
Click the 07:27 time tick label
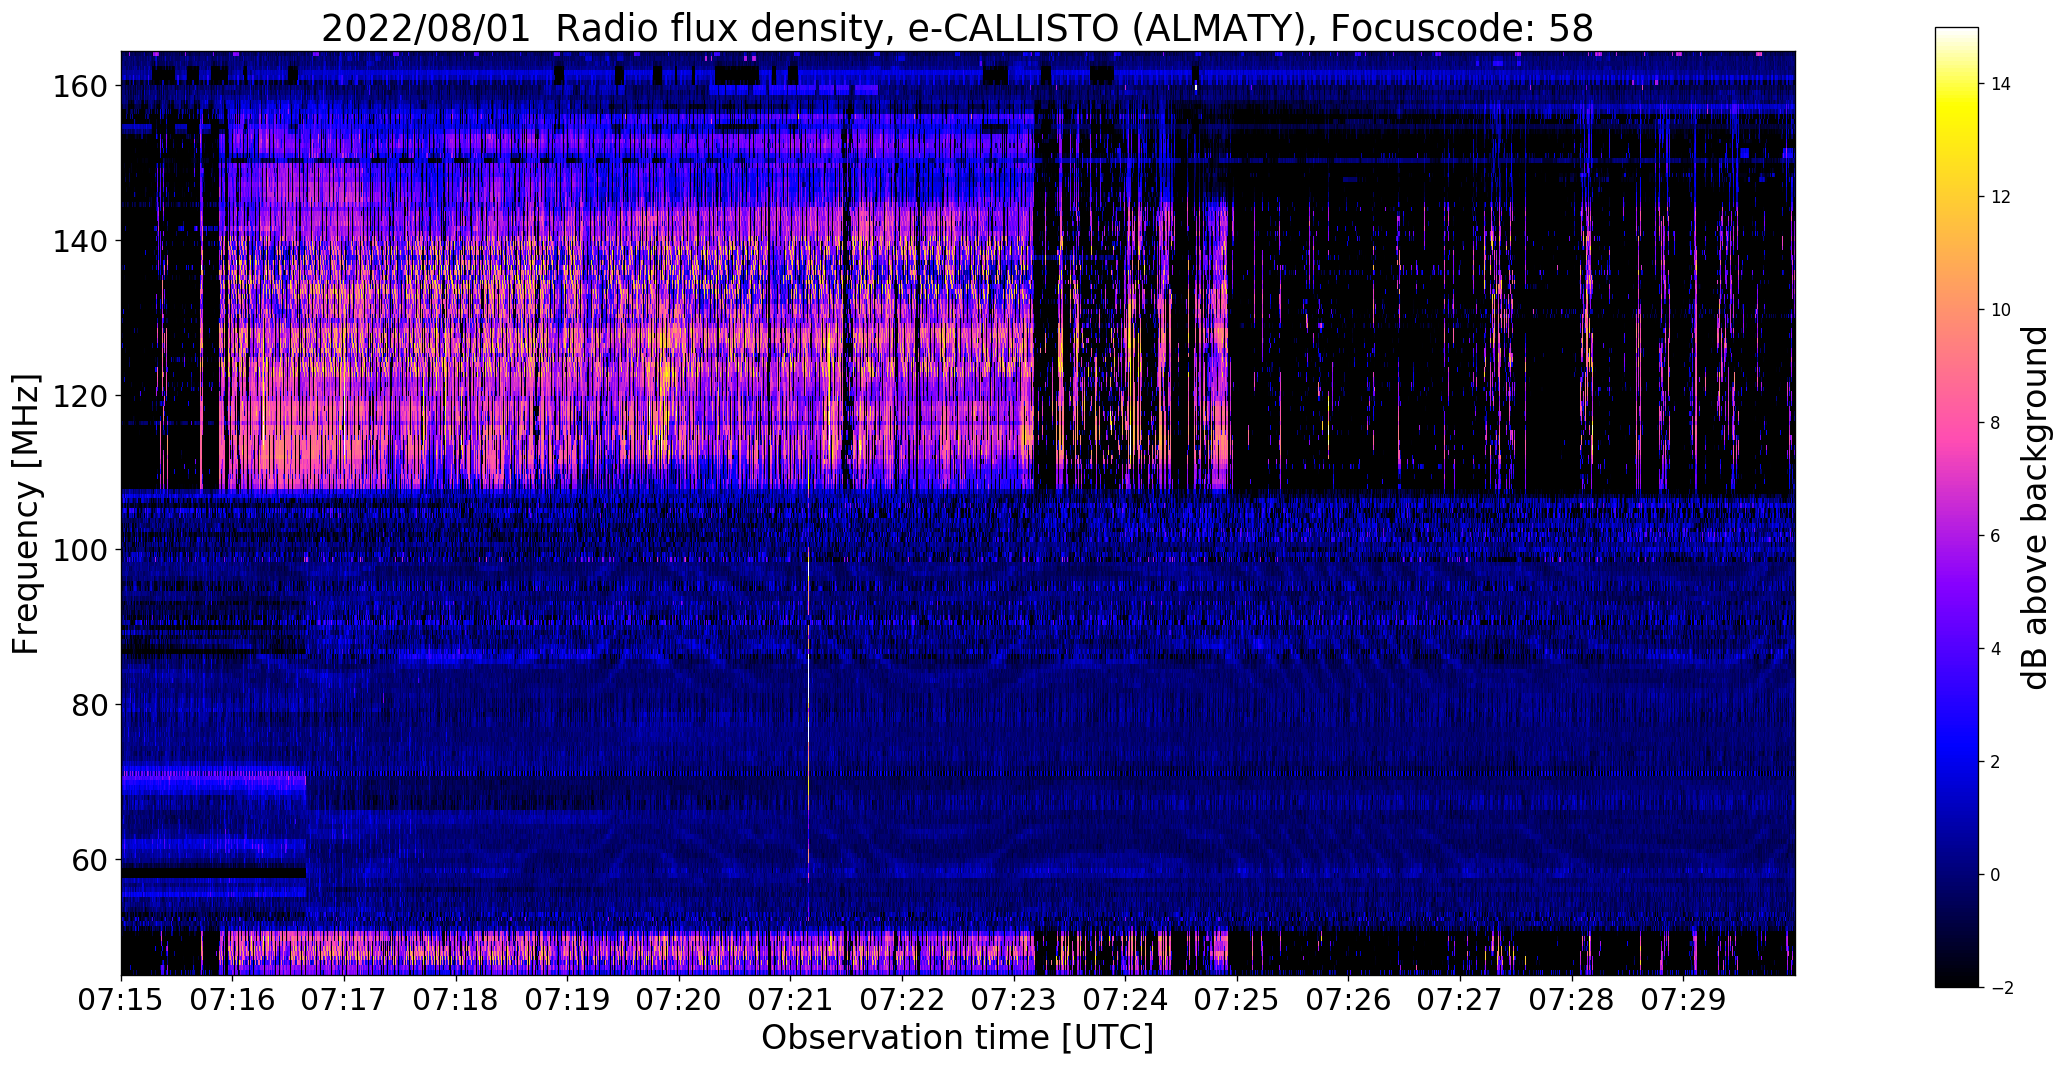1460,1000
